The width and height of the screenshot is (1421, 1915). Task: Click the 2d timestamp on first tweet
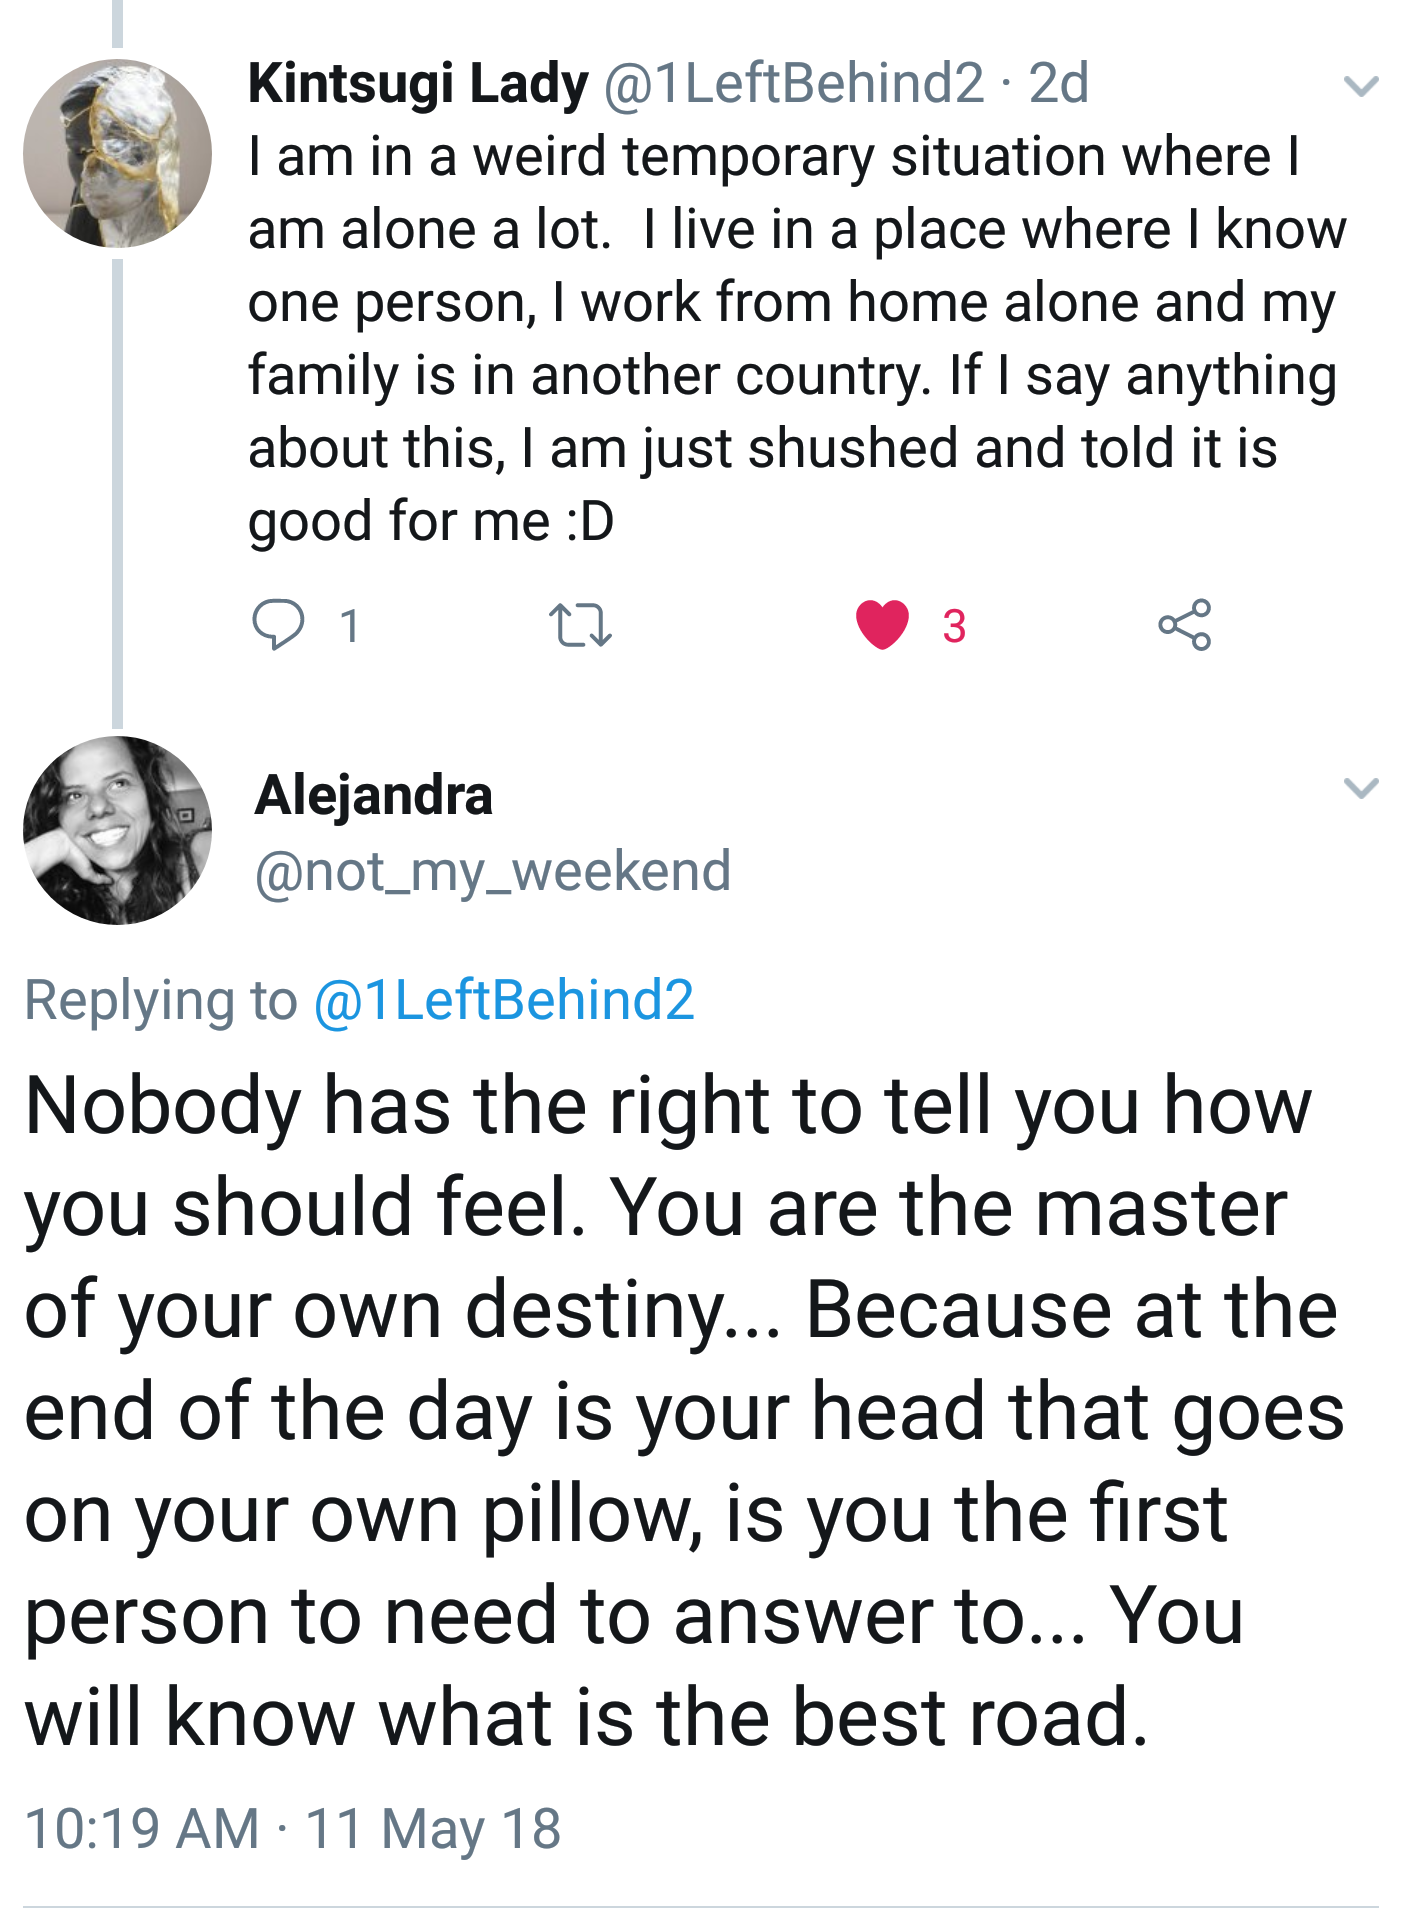pos(1058,83)
